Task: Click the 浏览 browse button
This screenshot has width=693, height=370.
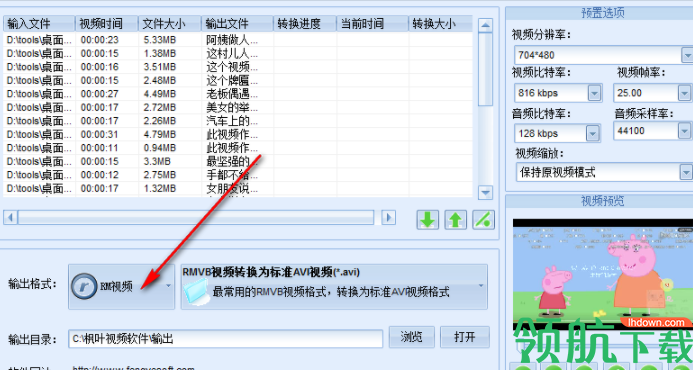Action: [x=411, y=337]
